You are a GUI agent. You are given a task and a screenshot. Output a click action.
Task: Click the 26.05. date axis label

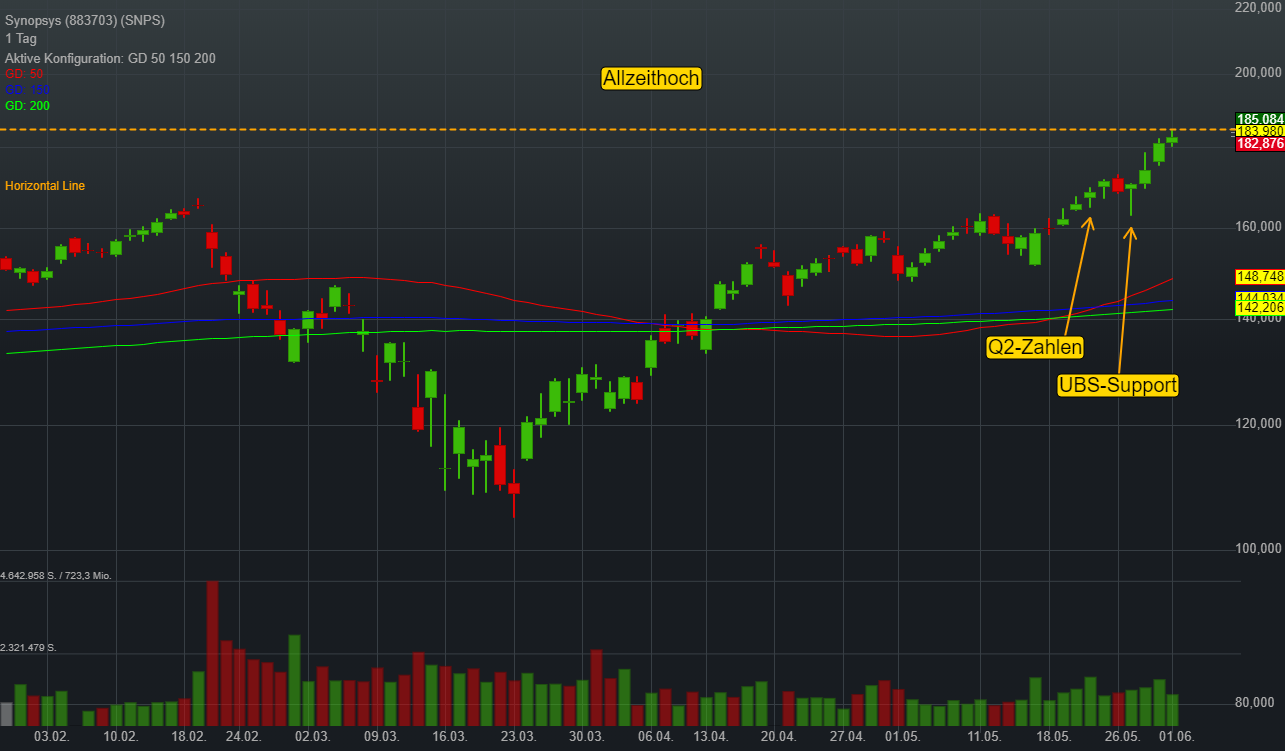[1122, 737]
